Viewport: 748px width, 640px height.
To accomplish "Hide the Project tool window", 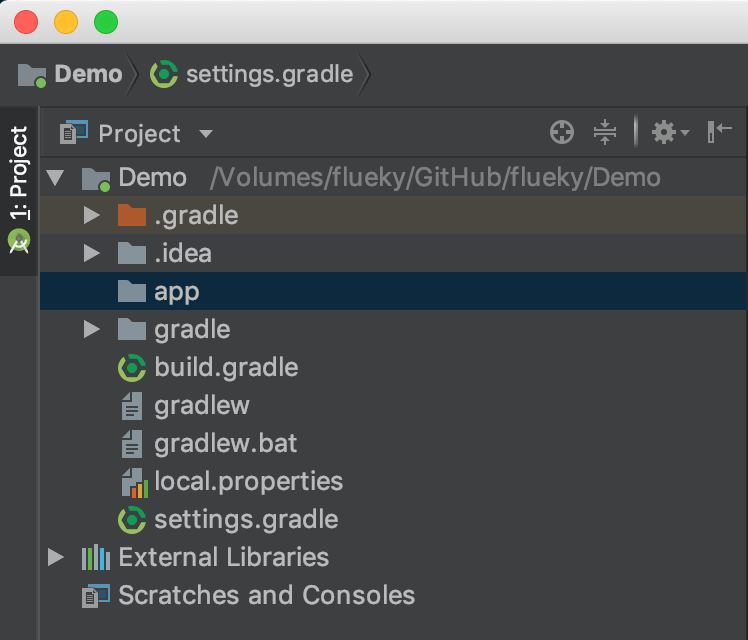I will click(719, 132).
